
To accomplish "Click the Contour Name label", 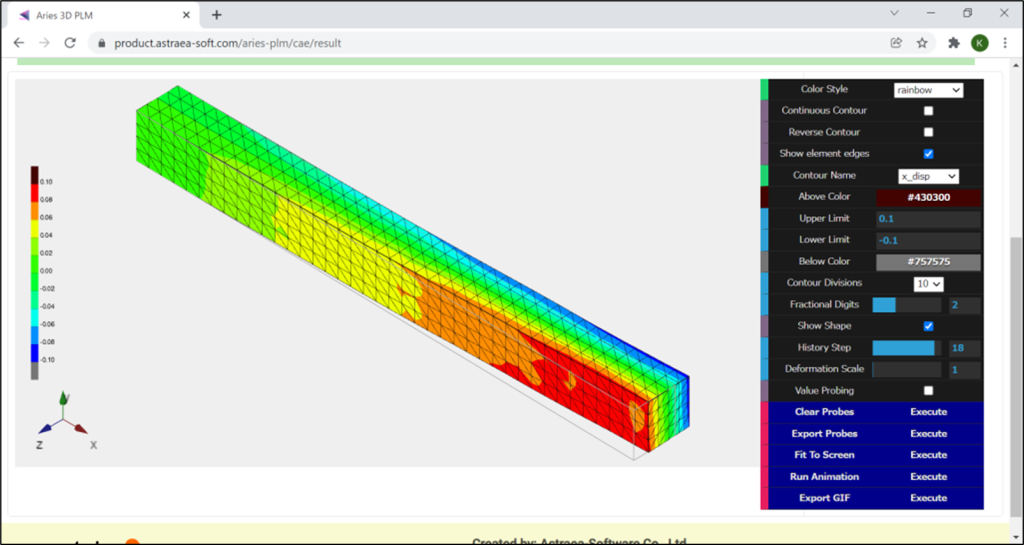I will point(824,176).
